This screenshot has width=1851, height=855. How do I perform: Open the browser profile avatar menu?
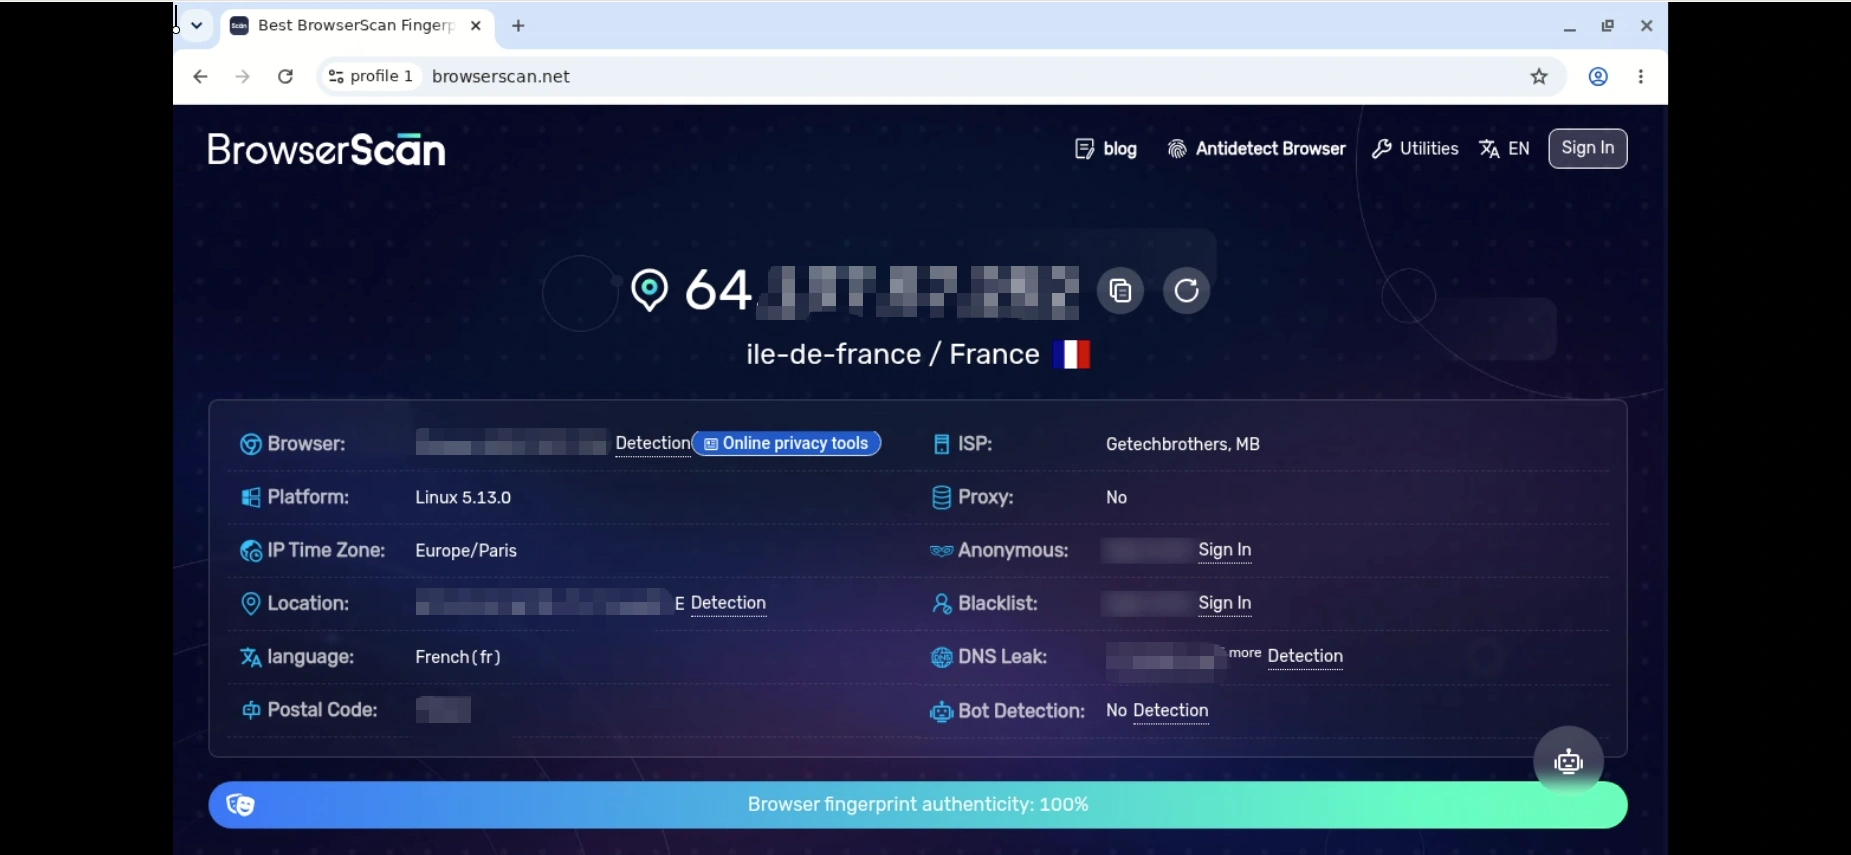[x=1598, y=76]
